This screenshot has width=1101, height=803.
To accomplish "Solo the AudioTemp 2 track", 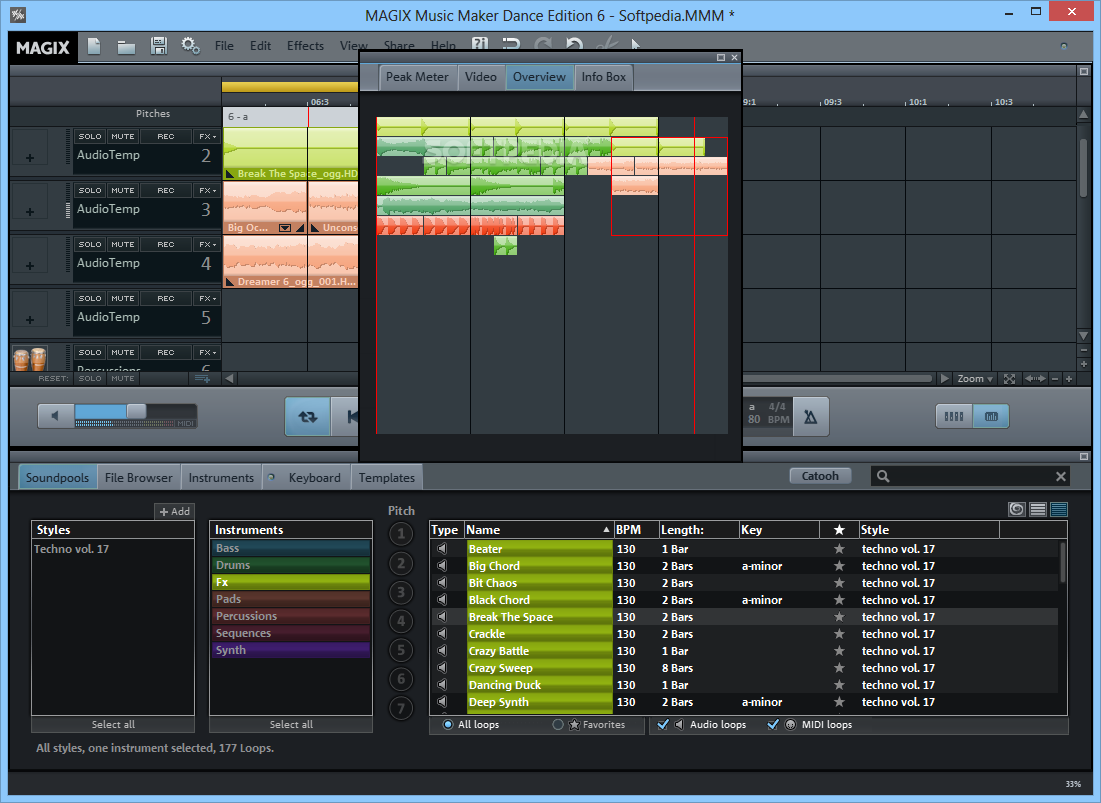I will click(90, 136).
